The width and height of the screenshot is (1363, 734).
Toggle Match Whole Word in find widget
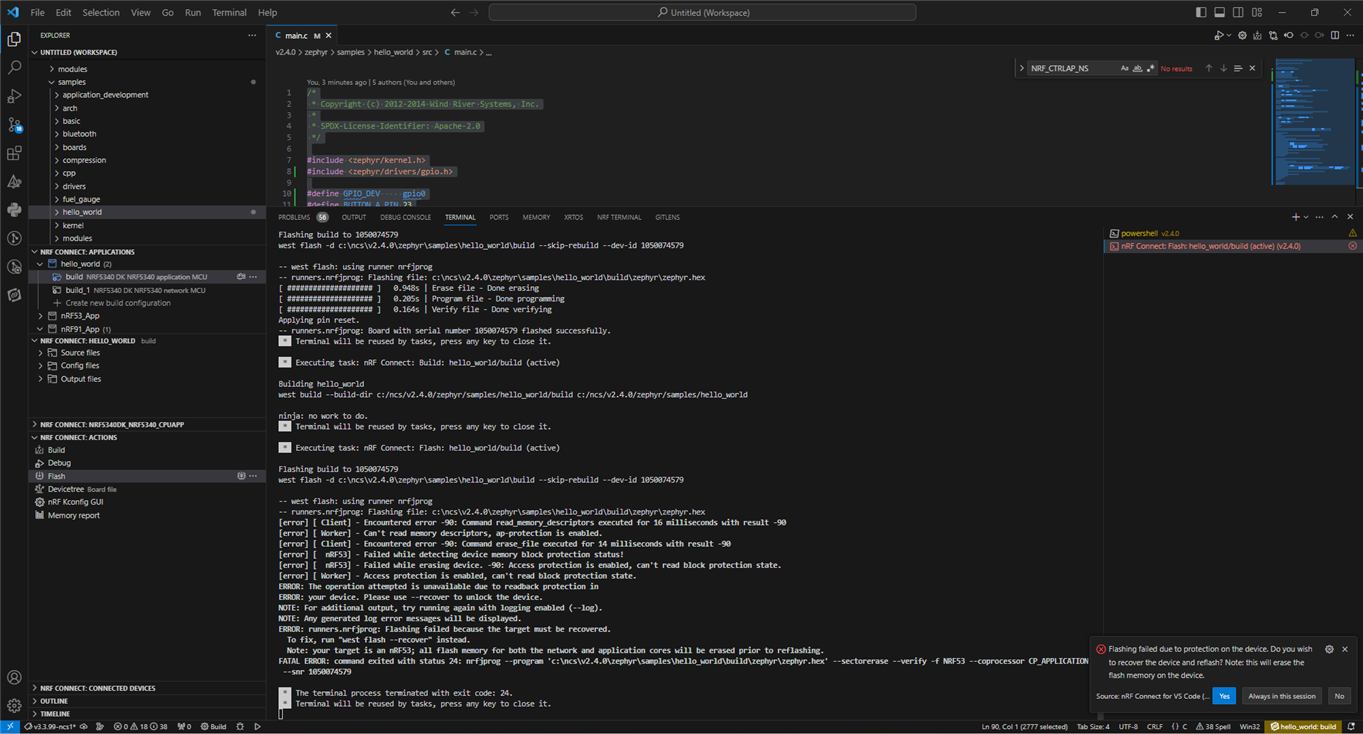pyautogui.click(x=1137, y=69)
